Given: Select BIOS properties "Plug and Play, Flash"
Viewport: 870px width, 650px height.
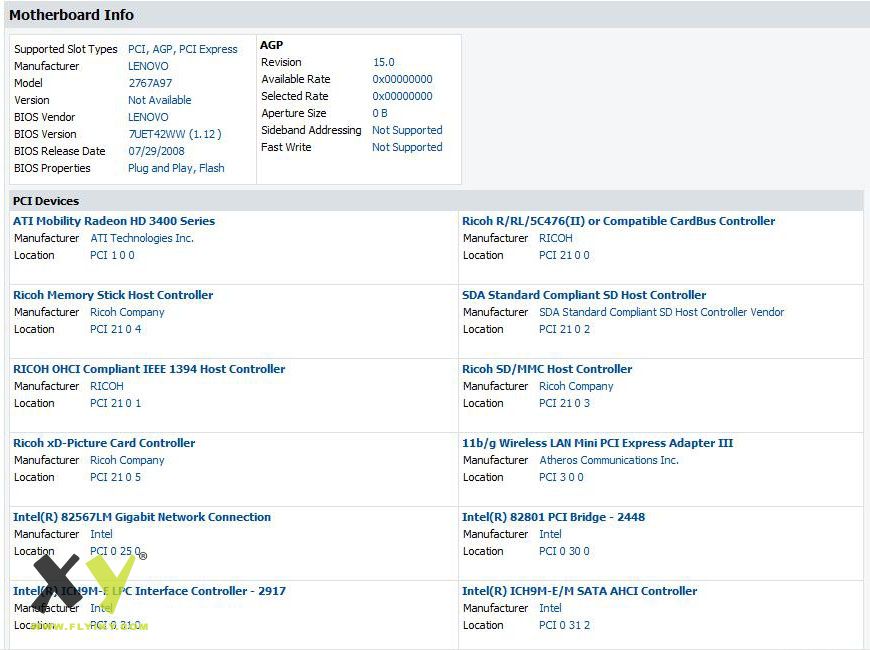Looking at the screenshot, I should point(176,168).
